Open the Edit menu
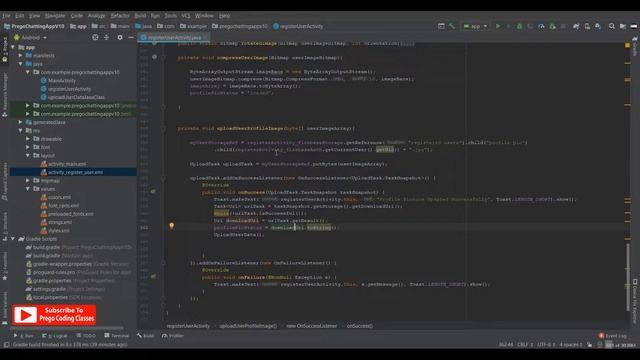 tap(20, 16)
